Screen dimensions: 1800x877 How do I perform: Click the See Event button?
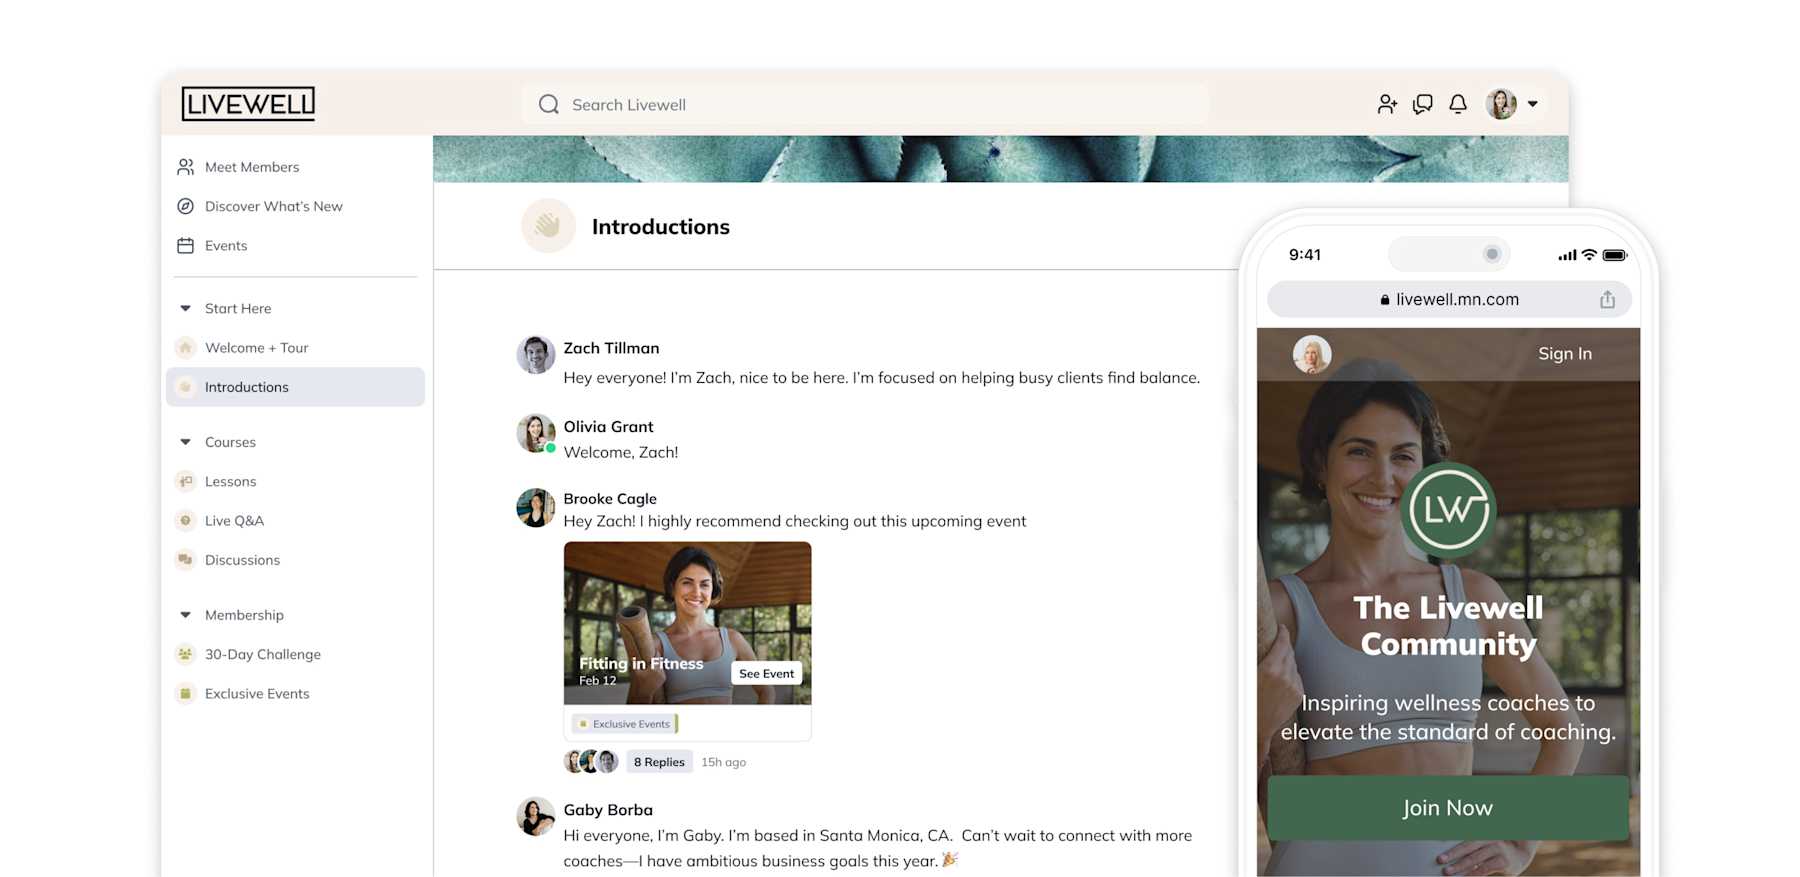[766, 673]
